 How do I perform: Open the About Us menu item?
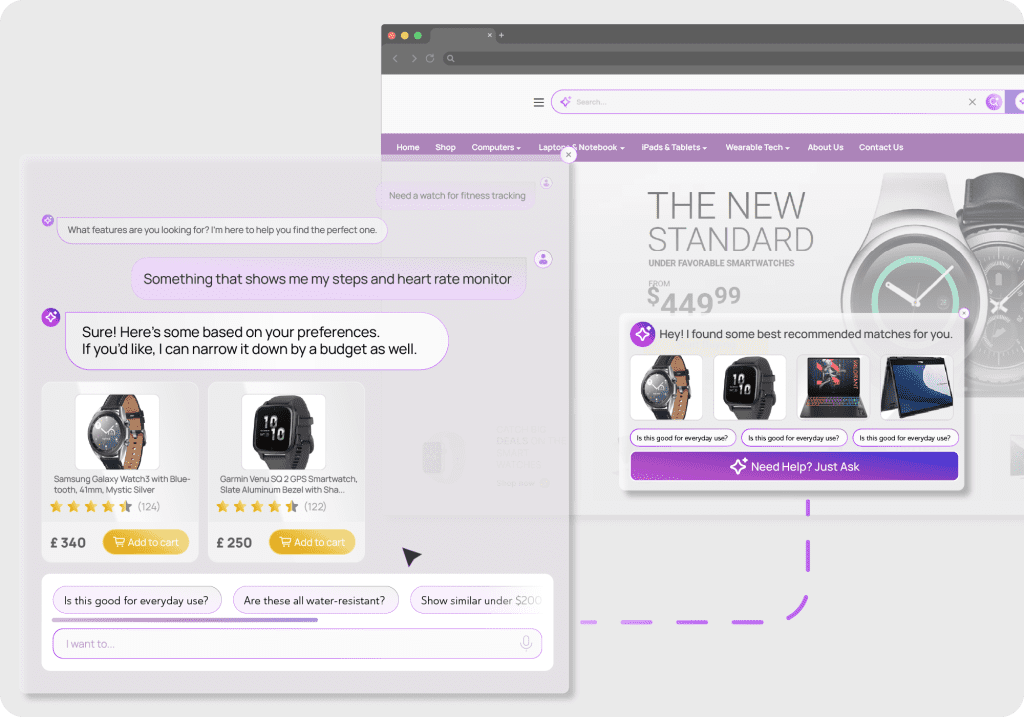pyautogui.click(x=825, y=148)
